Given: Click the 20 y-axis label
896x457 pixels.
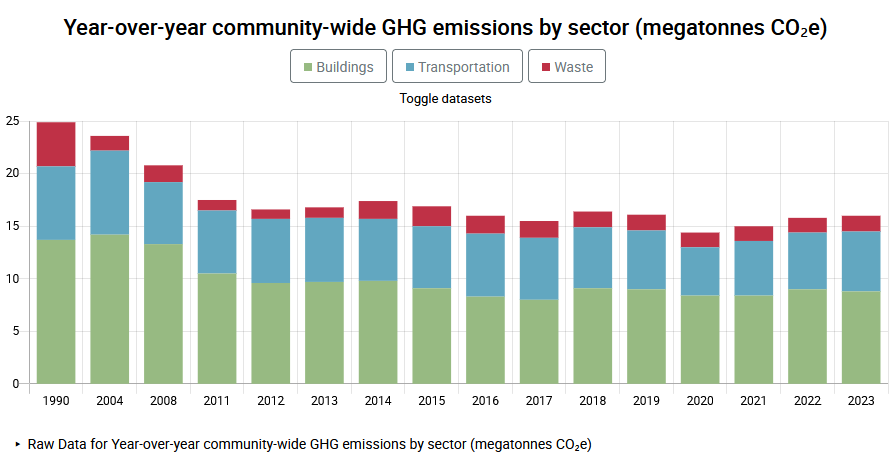Looking at the screenshot, I should point(13,173).
